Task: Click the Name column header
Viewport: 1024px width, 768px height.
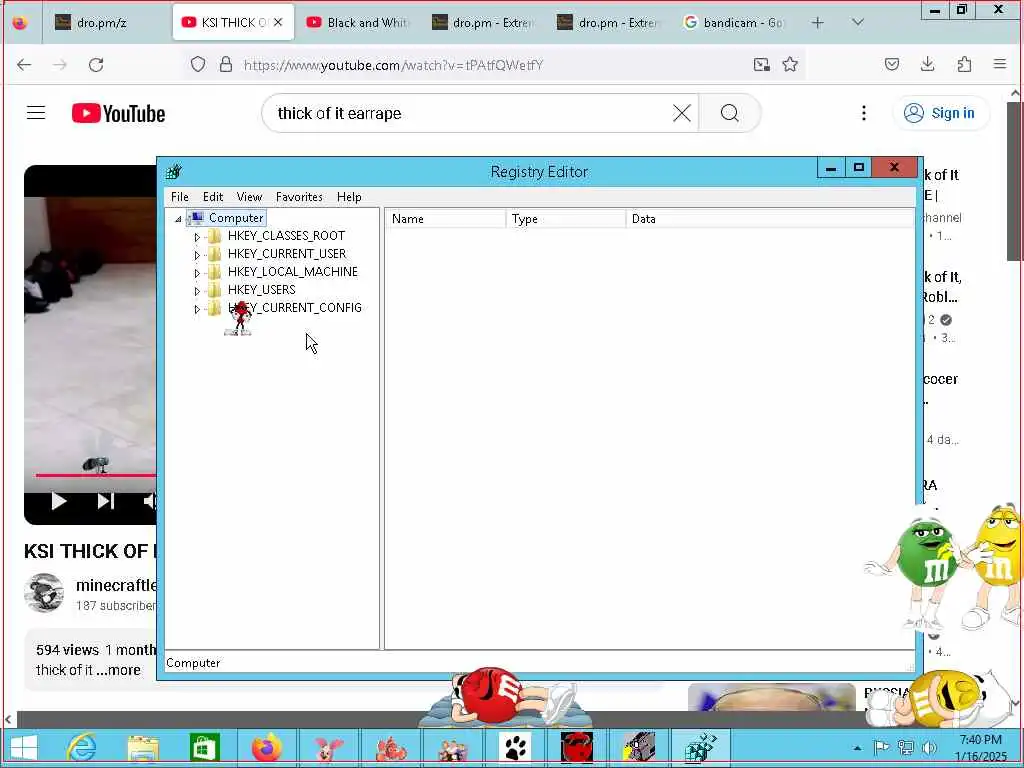Action: click(445, 219)
